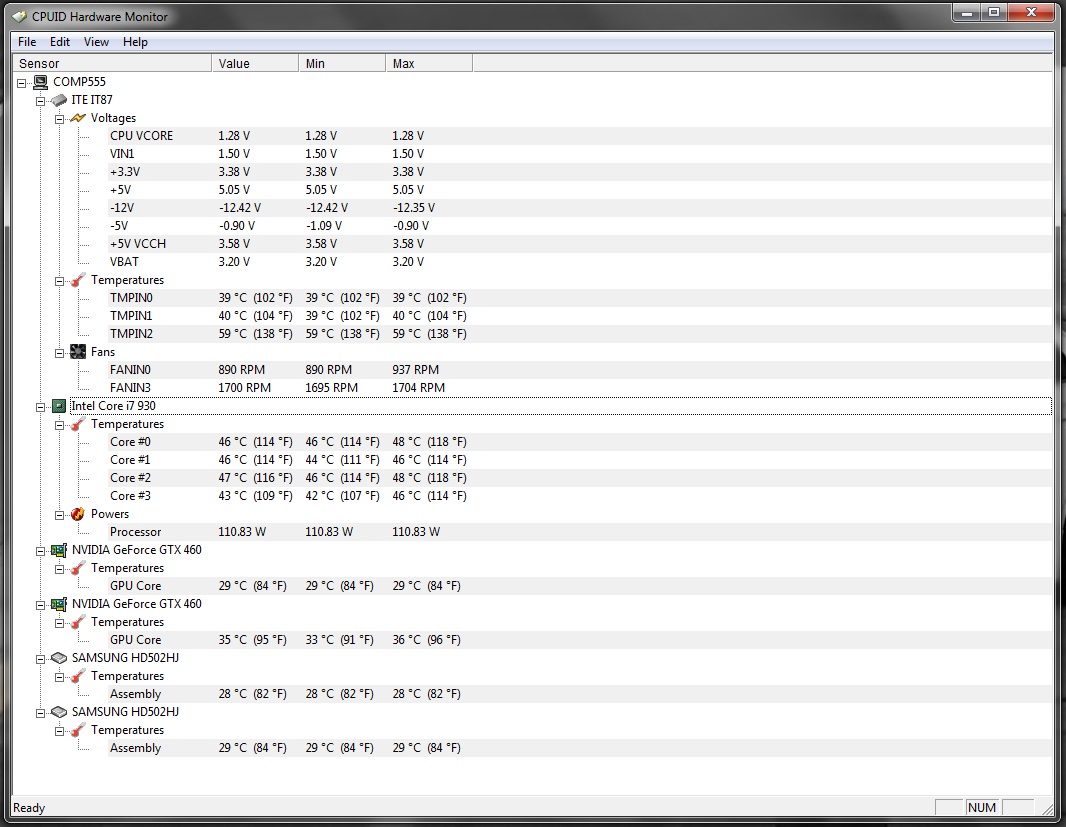Viewport: 1066px width, 827px height.
Task: Select the Core #0 temperature row
Action: pos(580,442)
